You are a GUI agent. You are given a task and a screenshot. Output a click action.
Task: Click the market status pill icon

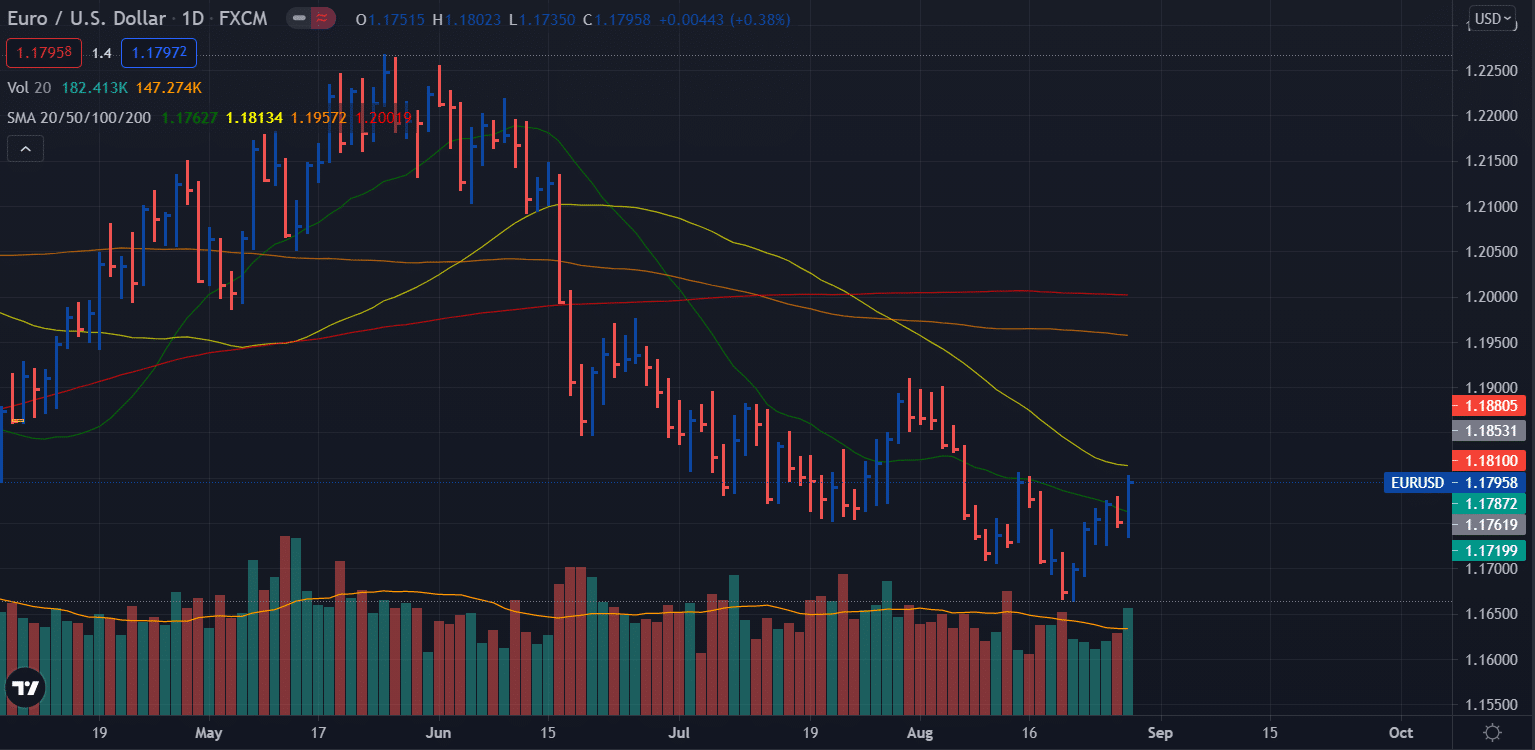[x=298, y=19]
